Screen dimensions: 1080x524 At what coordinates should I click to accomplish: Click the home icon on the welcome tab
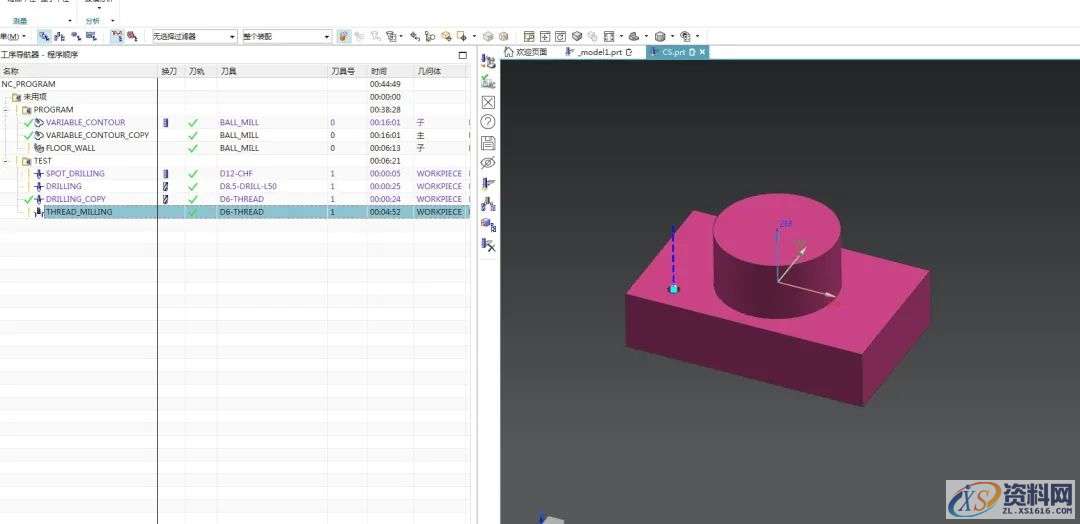point(508,52)
